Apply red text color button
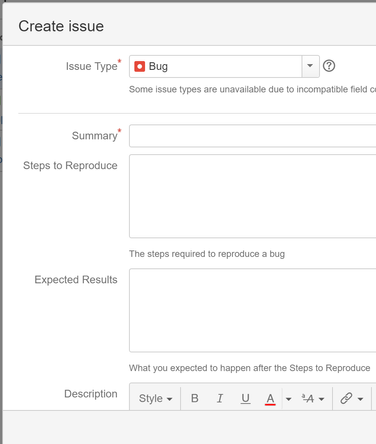The image size is (376, 444). point(270,398)
